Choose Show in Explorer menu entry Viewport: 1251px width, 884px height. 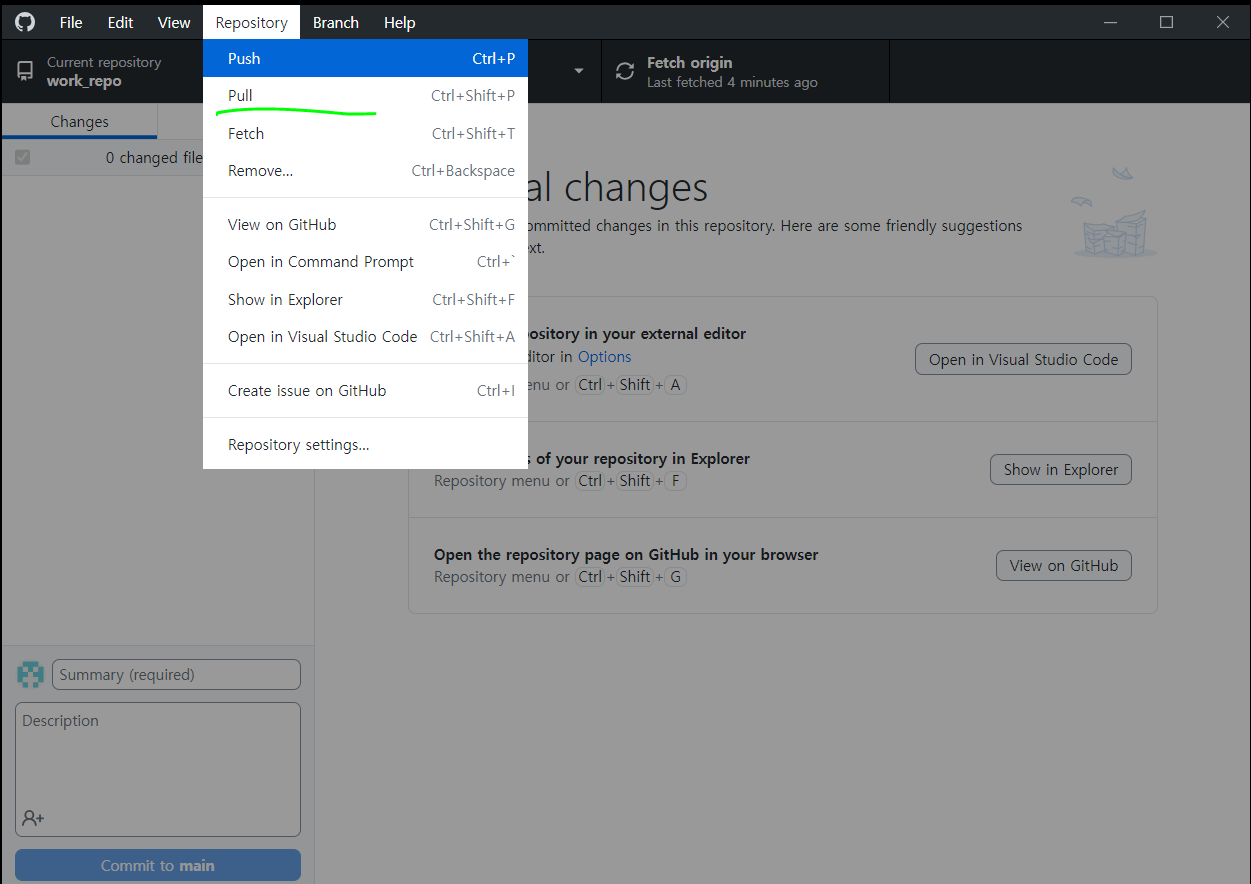pyautogui.click(x=365, y=299)
